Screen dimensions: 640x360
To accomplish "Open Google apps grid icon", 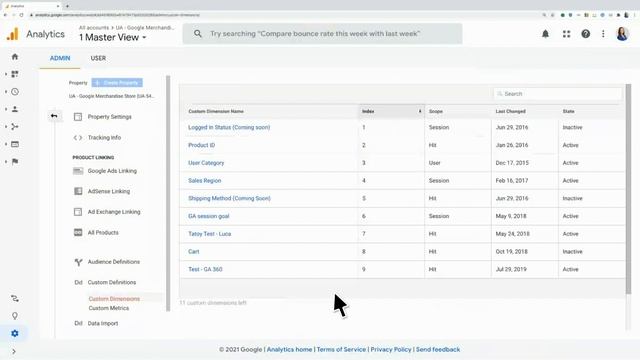I will [x=567, y=34].
